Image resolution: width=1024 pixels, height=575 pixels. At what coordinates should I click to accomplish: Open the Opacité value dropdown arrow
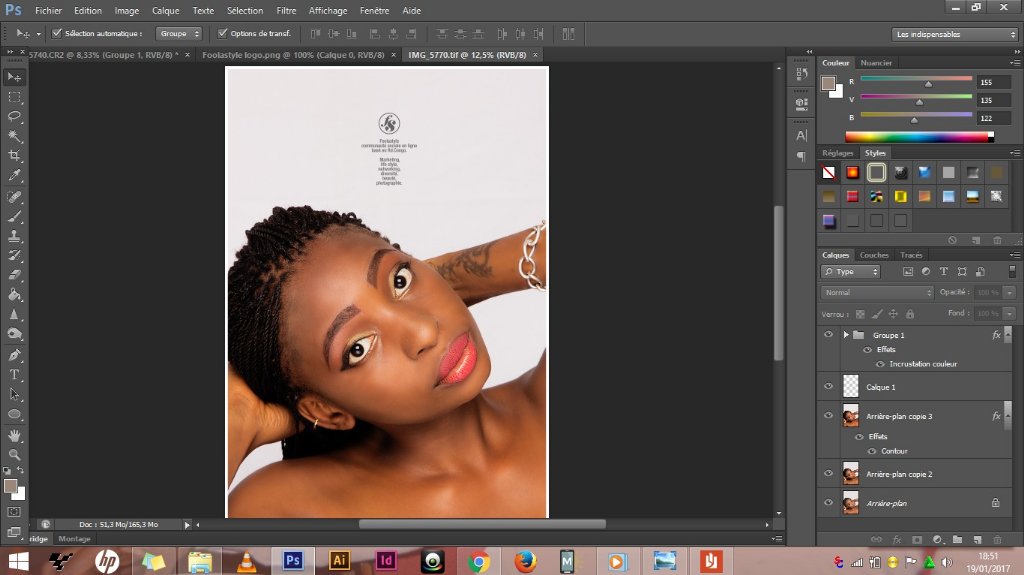point(1010,292)
